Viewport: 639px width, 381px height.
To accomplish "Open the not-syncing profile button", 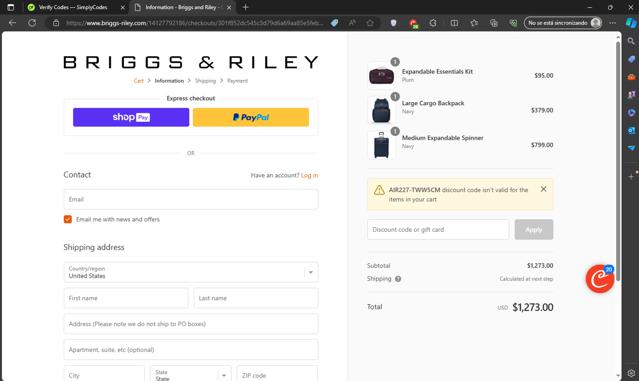I will coord(563,23).
